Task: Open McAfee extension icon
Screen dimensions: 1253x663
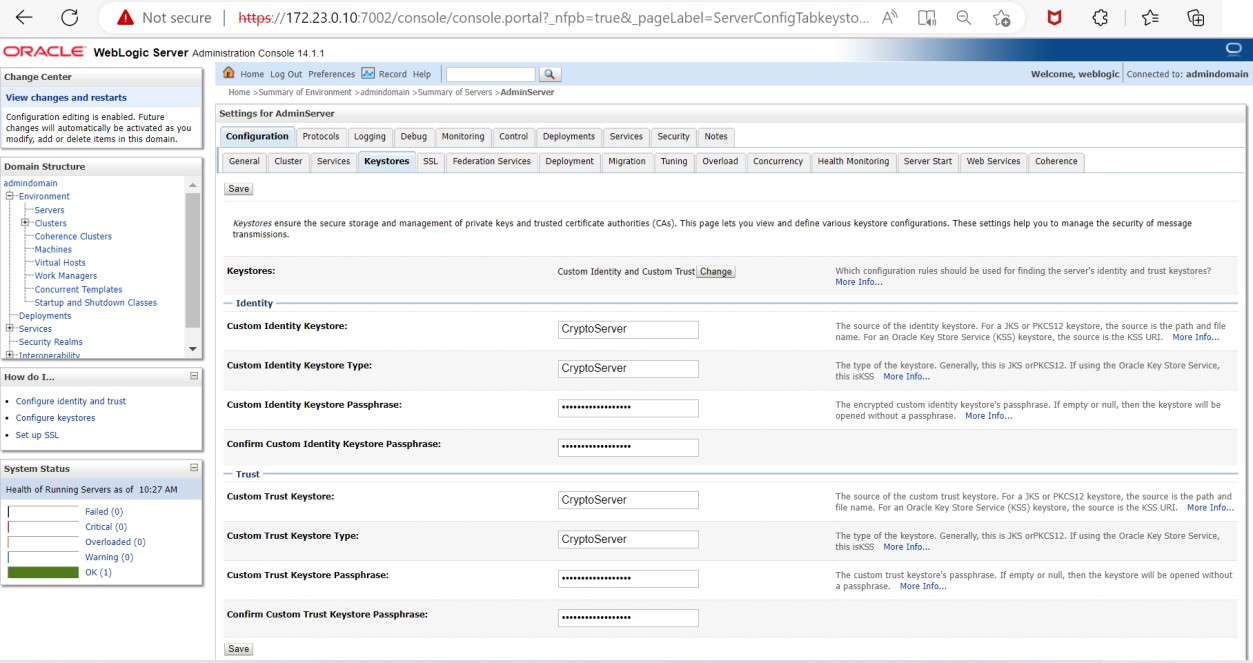Action: tap(1054, 18)
